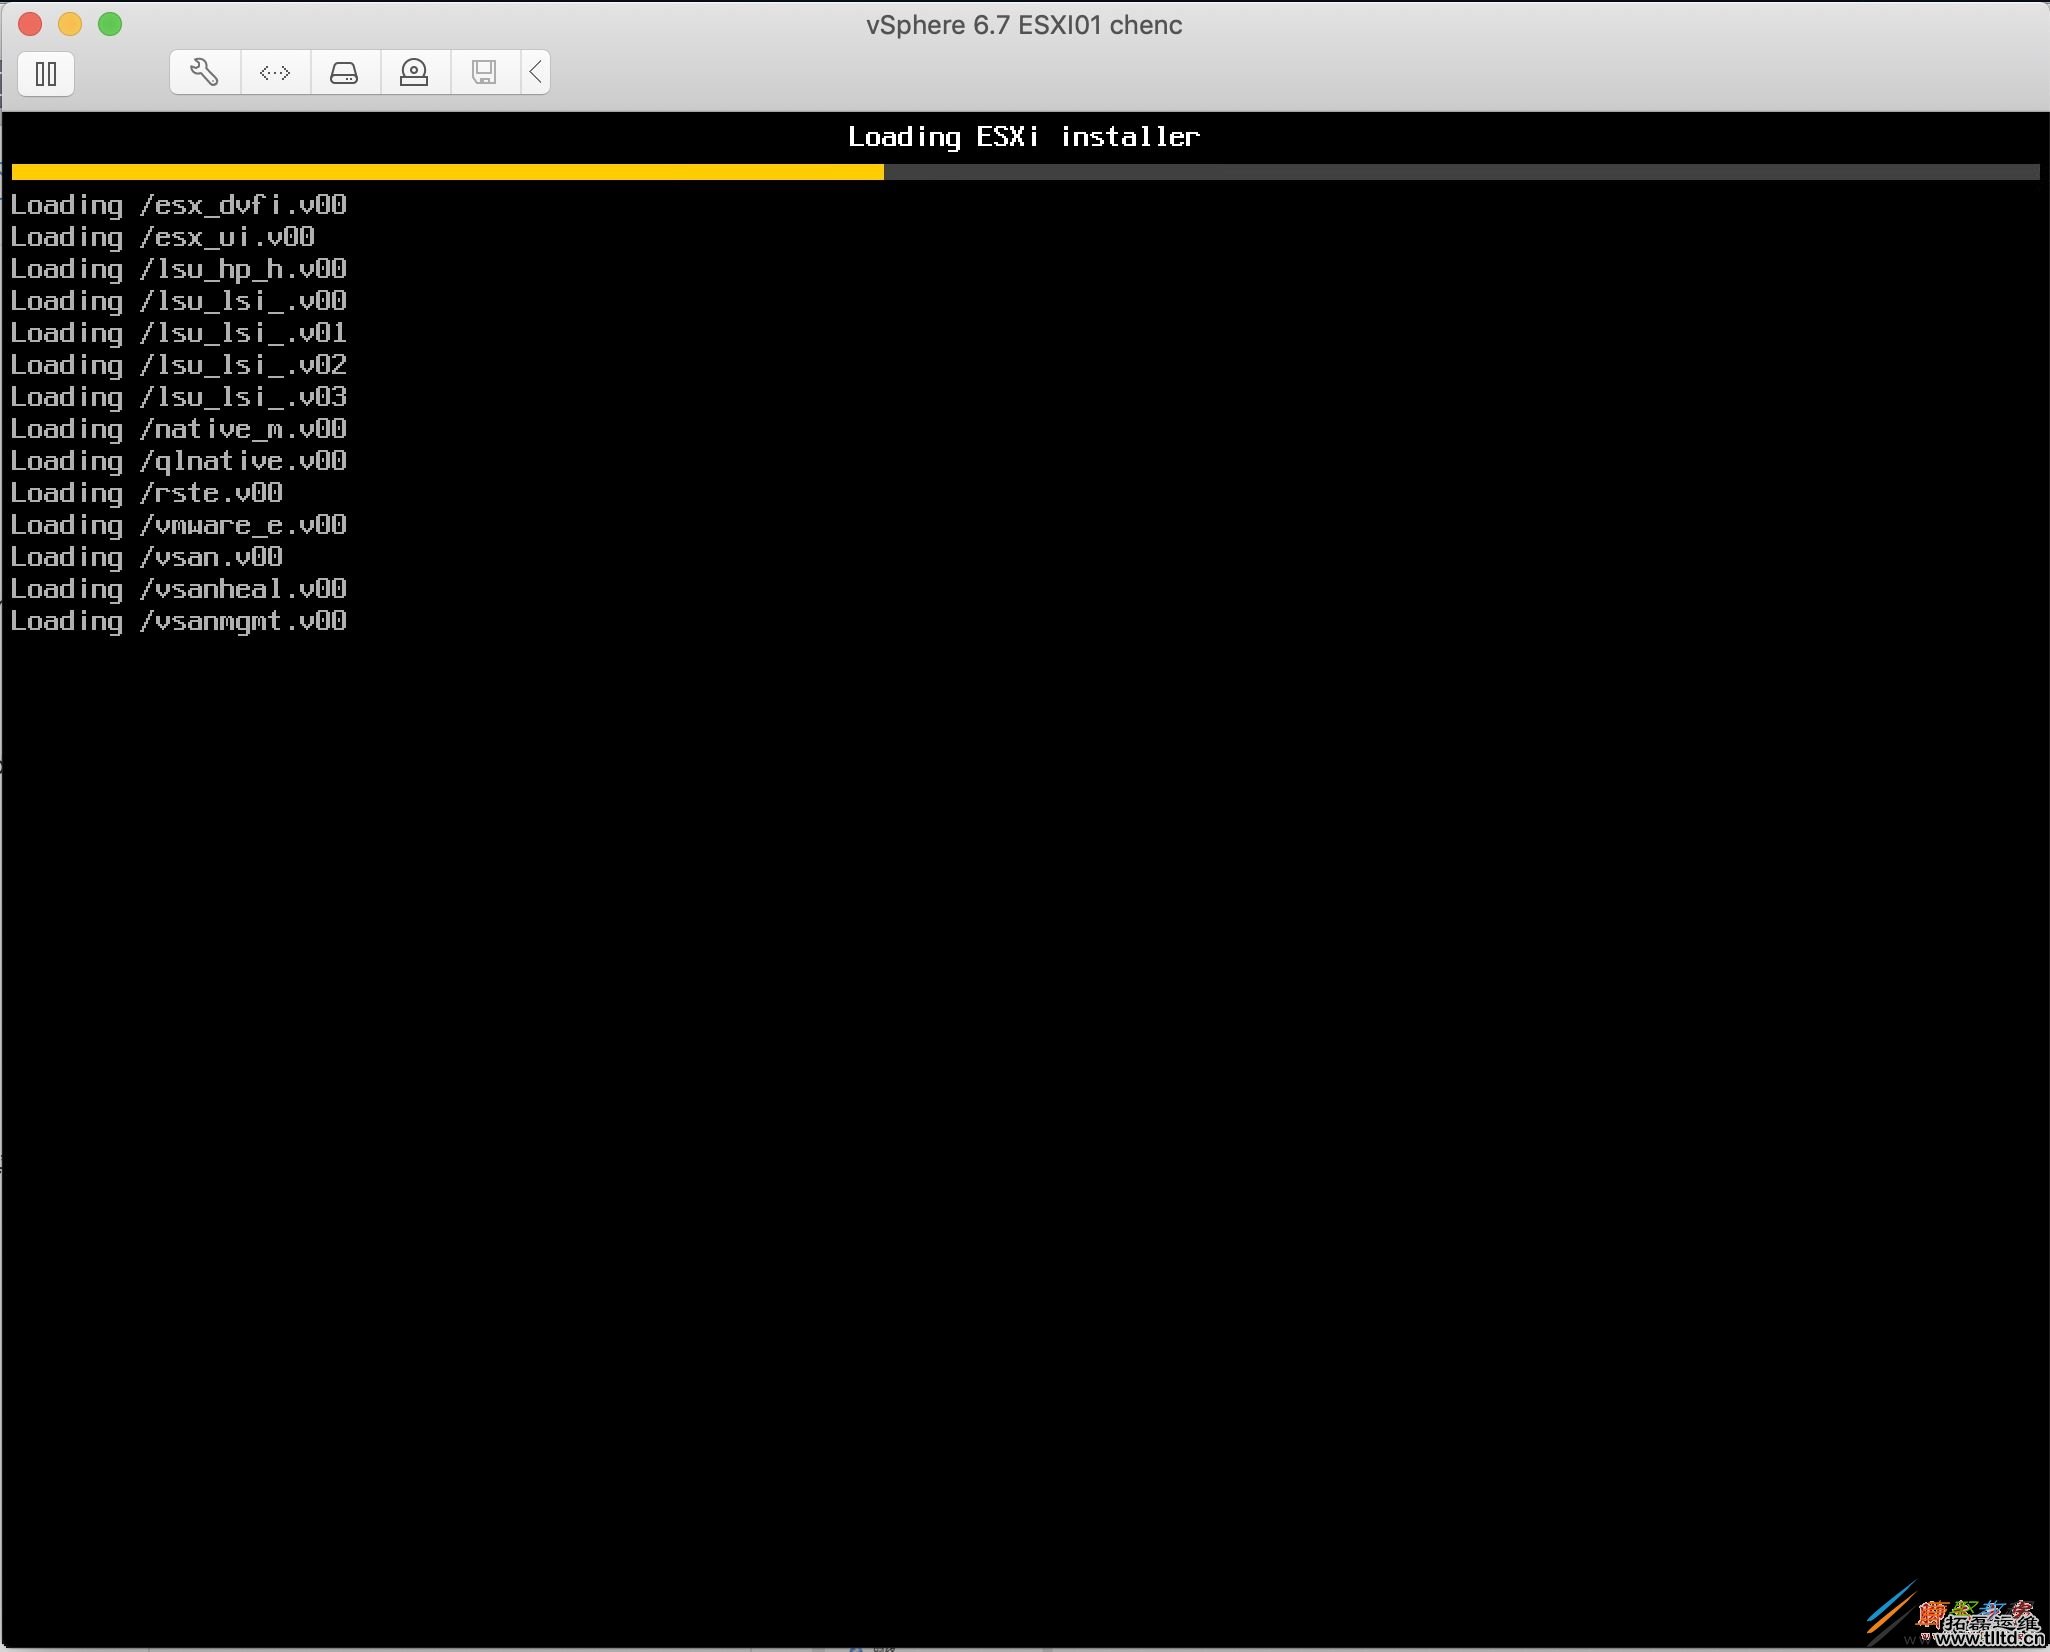Open virtual machine settings with the wrench icon
Screen dimensions: 2050x1652
pyautogui.click(x=204, y=71)
